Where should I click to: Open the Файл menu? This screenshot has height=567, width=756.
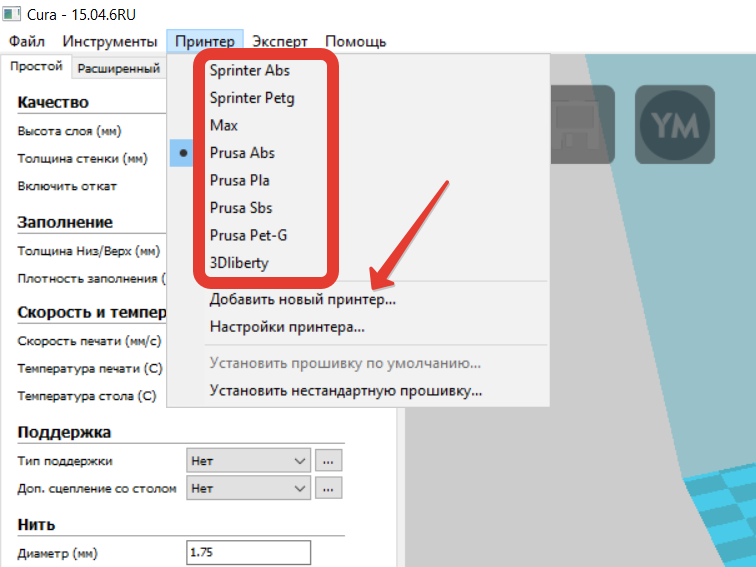(x=27, y=41)
